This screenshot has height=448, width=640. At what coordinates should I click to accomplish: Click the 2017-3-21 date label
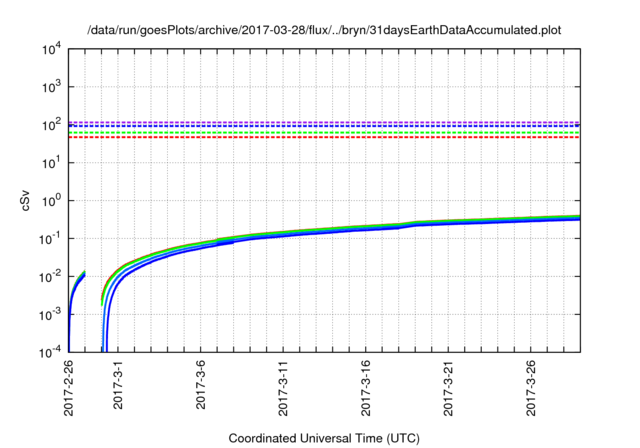(x=448, y=388)
